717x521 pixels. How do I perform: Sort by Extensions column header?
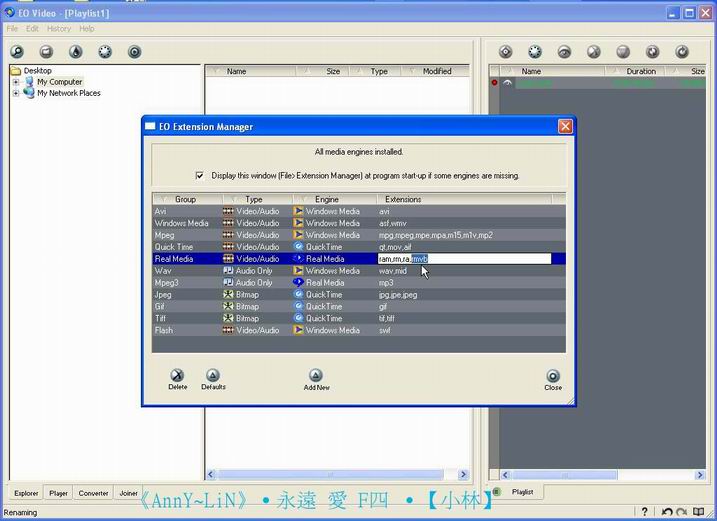click(x=465, y=199)
